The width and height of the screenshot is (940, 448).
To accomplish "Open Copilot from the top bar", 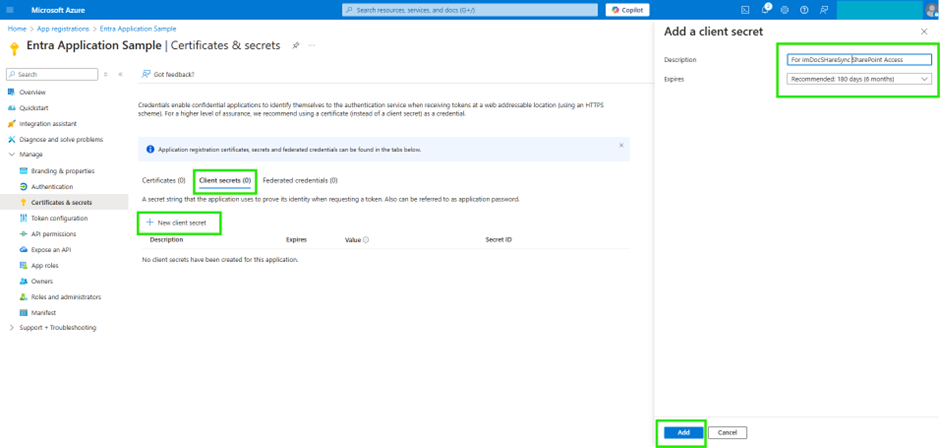I will click(627, 10).
